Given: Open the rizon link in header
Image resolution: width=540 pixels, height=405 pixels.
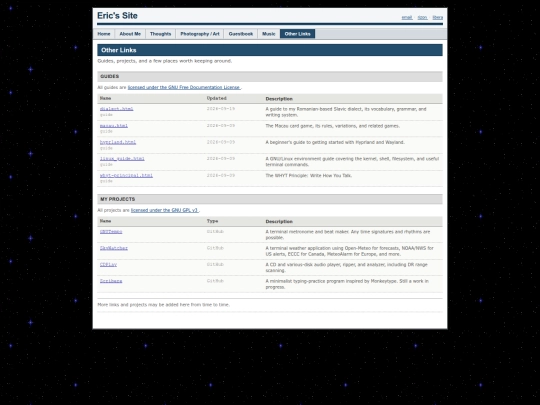Looking at the screenshot, I should [423, 17].
